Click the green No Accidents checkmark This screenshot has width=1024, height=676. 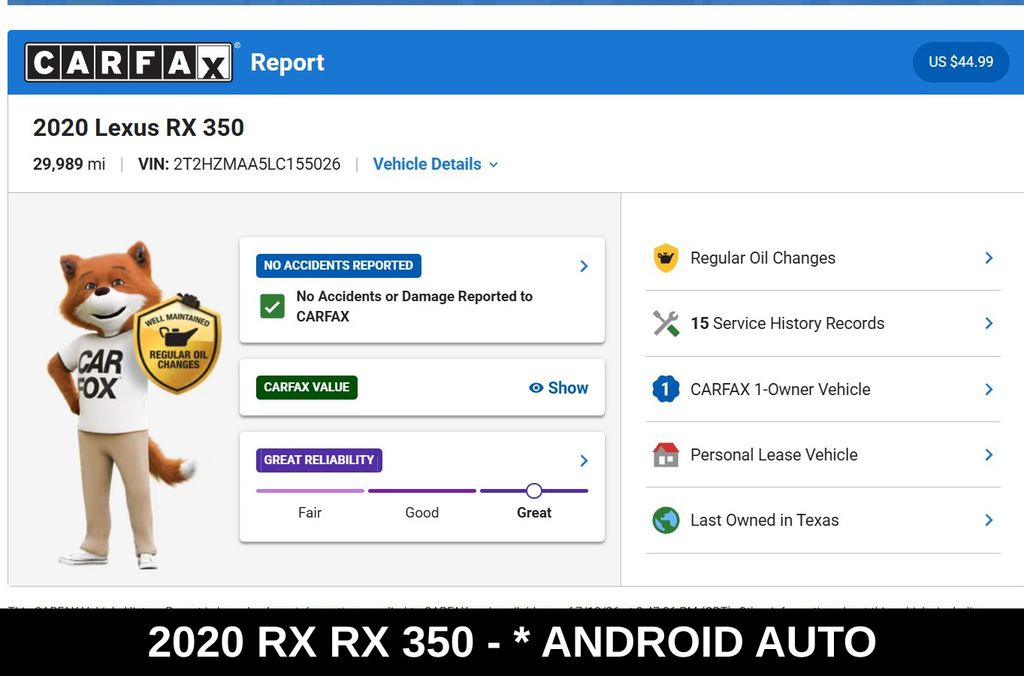pyautogui.click(x=272, y=306)
